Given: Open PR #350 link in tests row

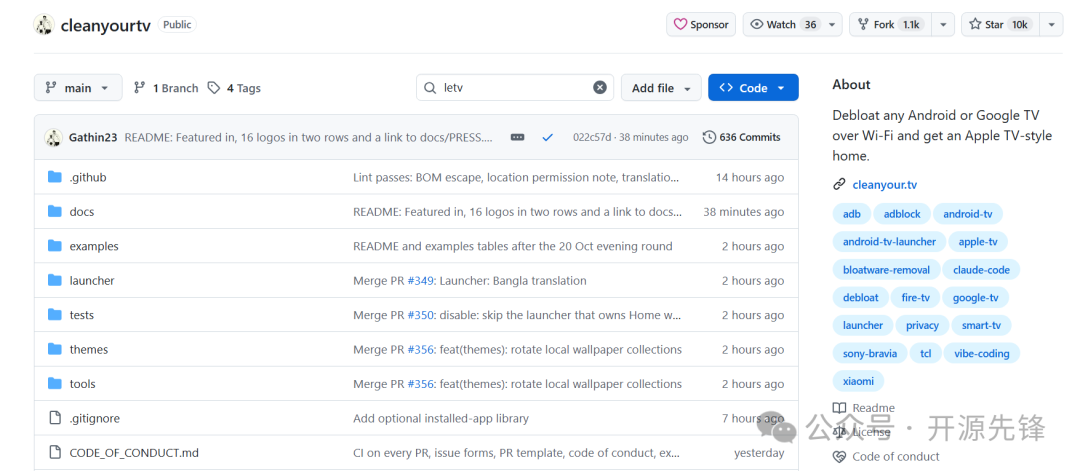Looking at the screenshot, I should [420, 315].
